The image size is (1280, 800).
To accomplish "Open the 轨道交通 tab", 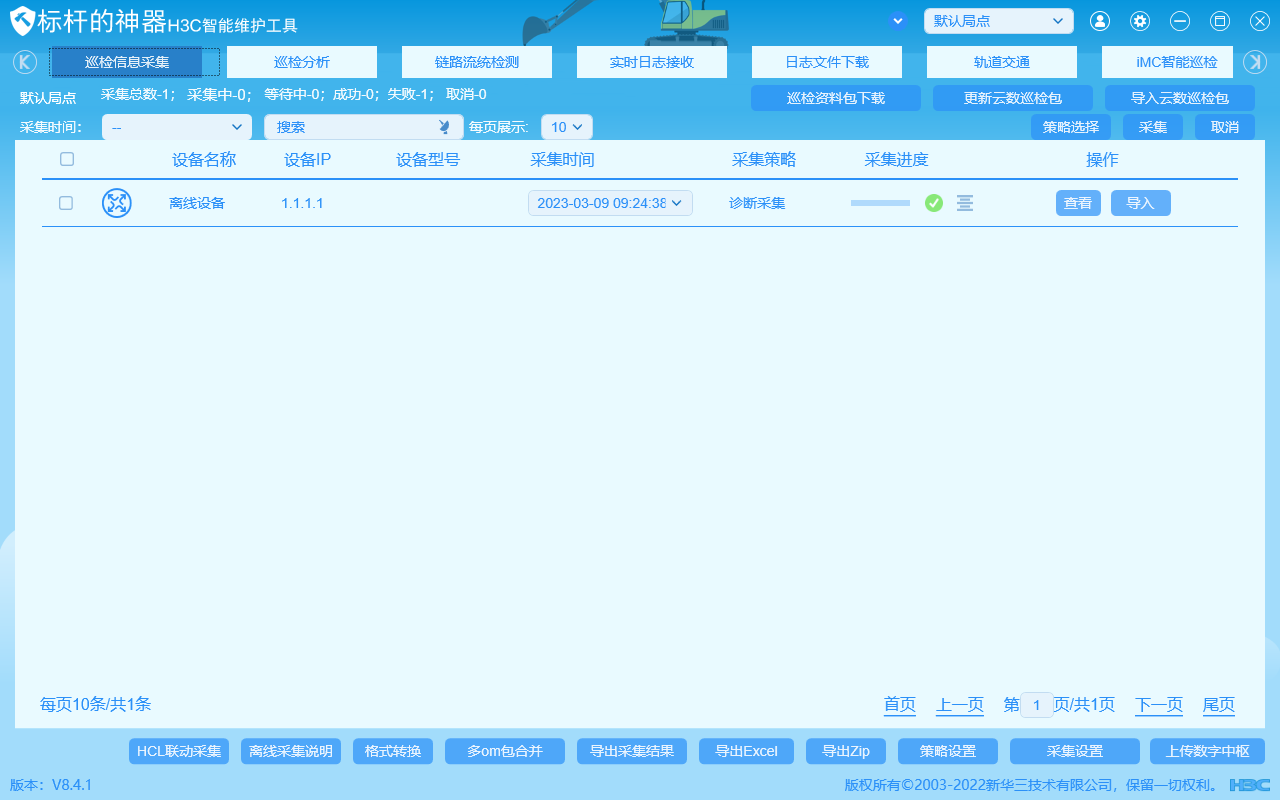I will pos(1002,62).
